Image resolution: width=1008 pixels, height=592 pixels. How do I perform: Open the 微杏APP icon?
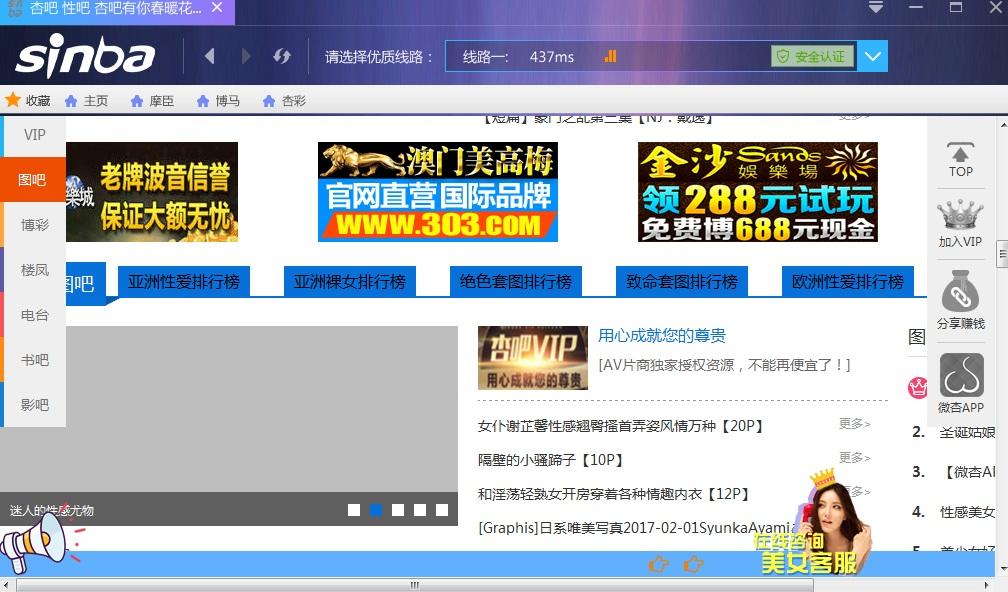point(961,383)
